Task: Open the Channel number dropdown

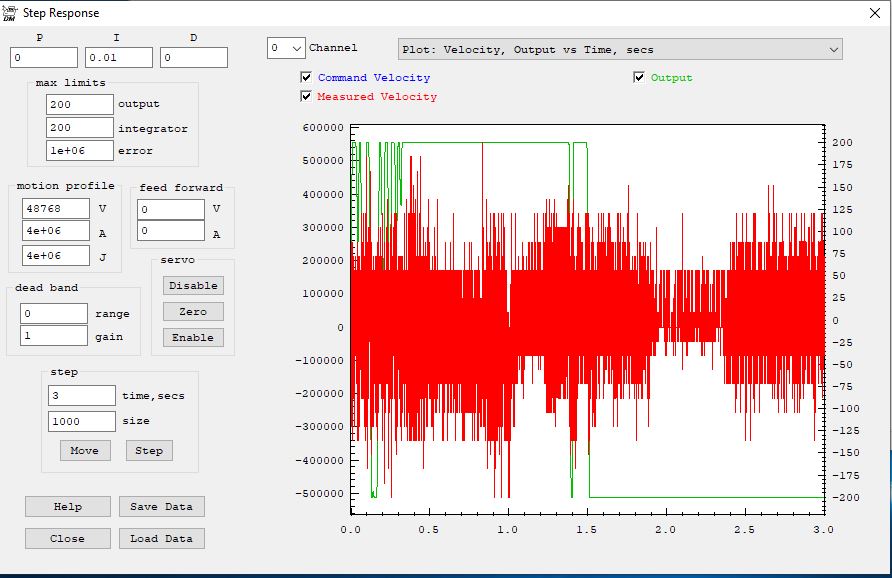Action: point(286,48)
